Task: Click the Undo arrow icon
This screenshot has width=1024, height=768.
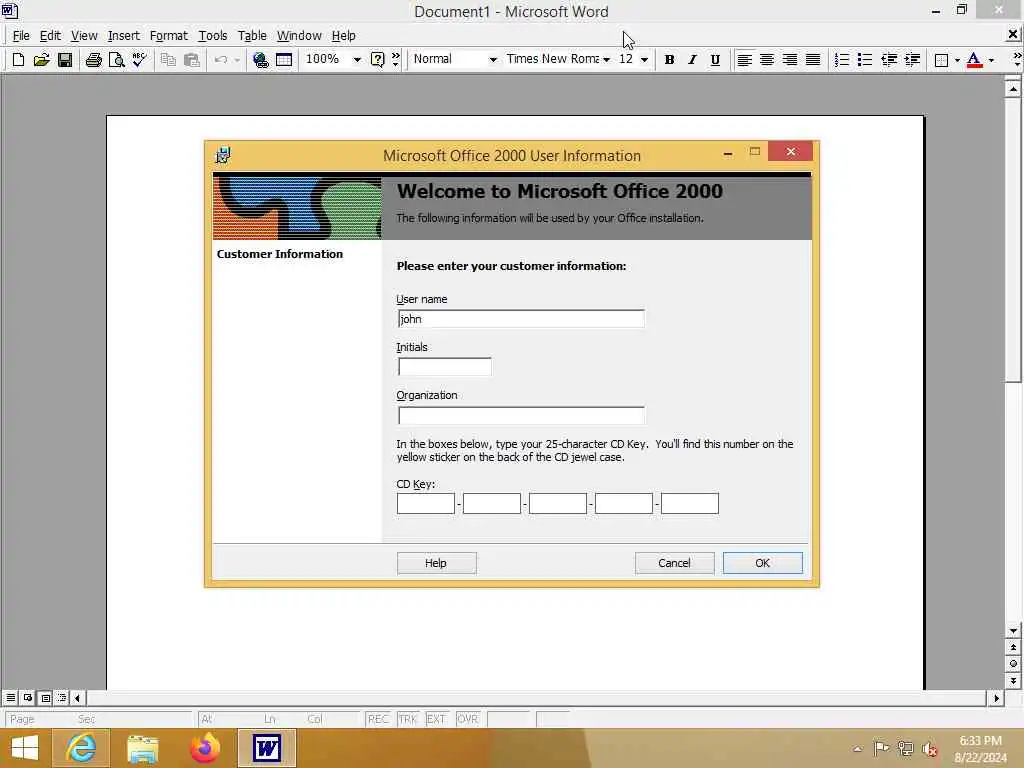Action: [221, 60]
